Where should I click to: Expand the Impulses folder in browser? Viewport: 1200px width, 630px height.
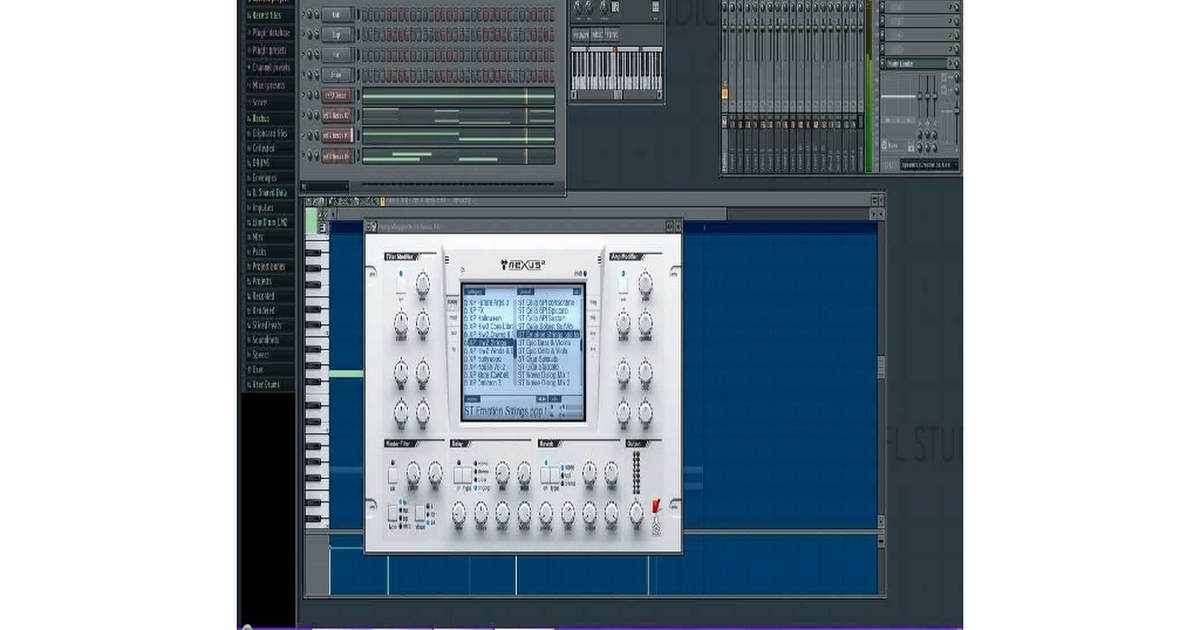point(261,208)
